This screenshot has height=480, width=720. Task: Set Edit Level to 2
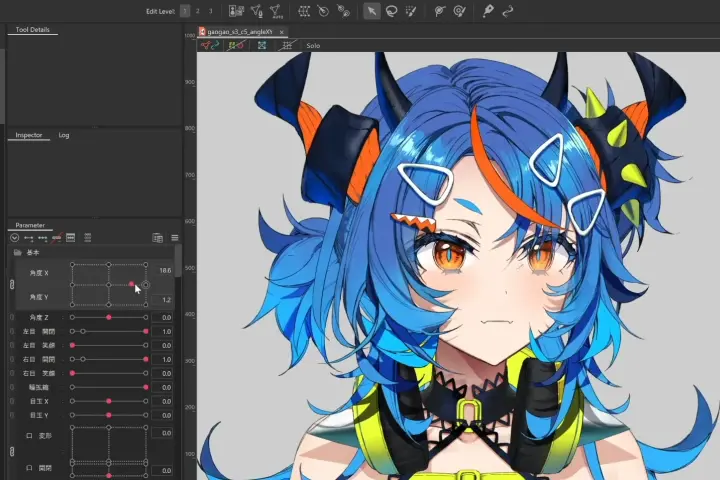(x=198, y=11)
